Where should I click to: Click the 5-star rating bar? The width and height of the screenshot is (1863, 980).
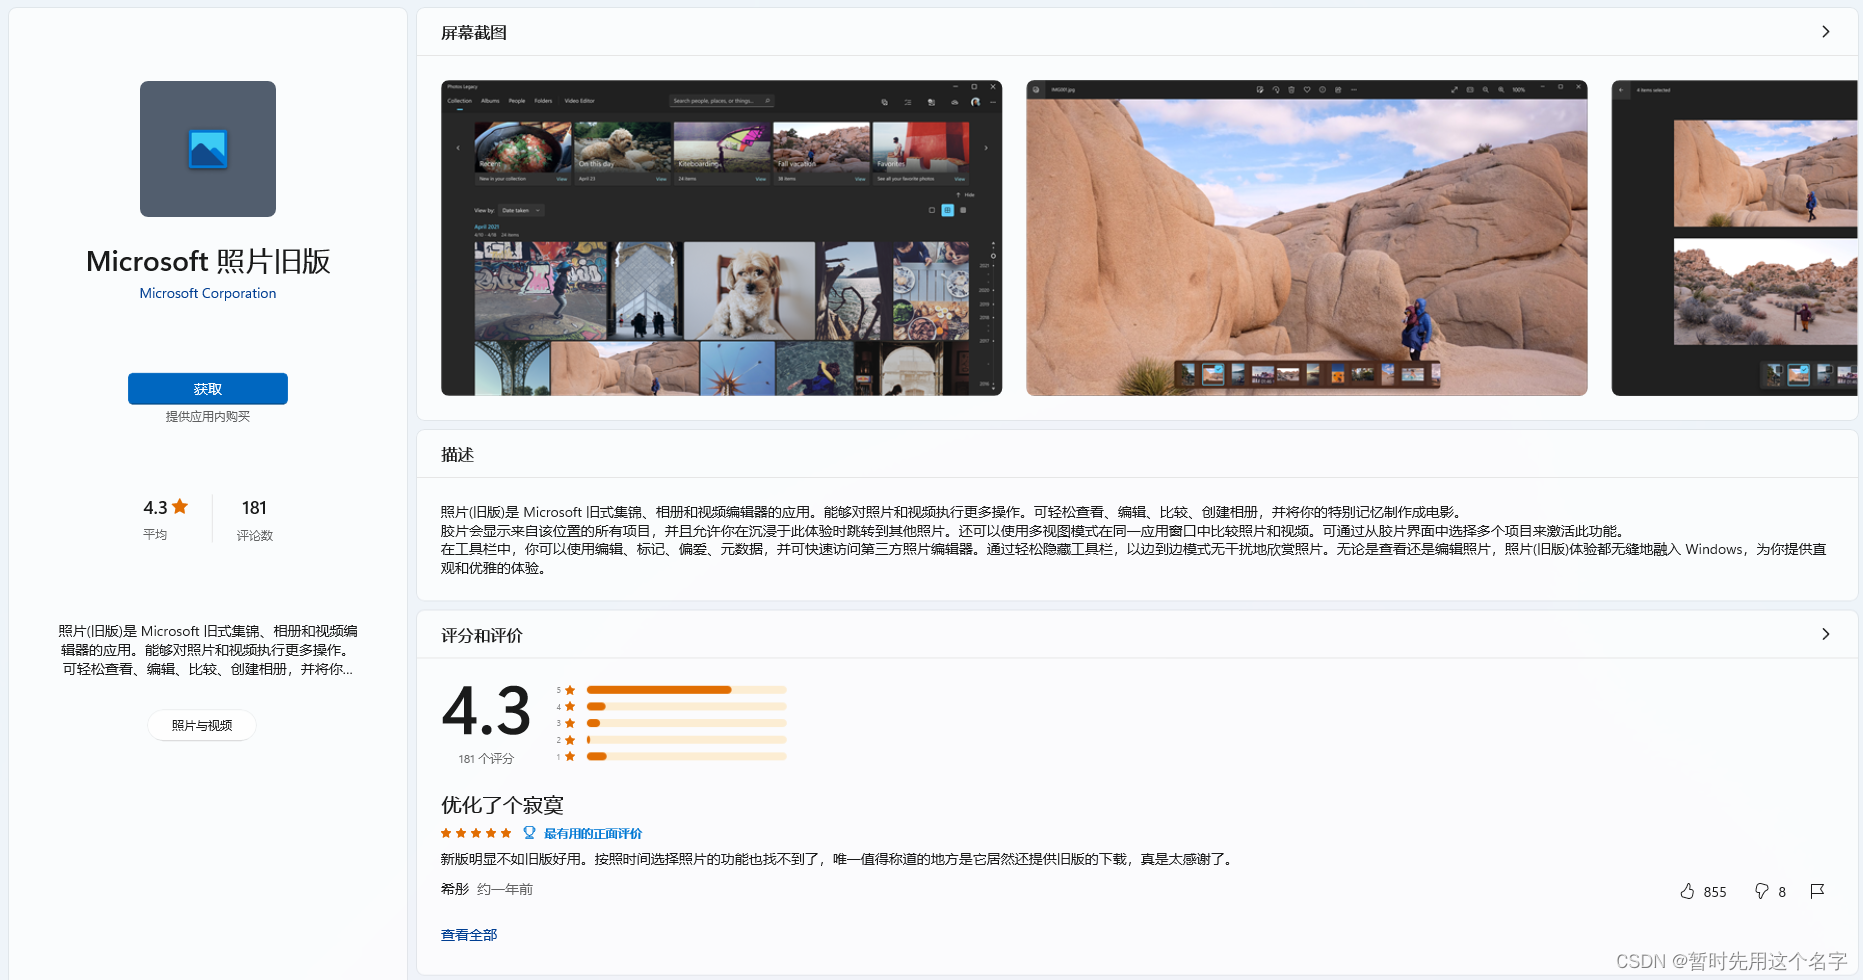click(x=686, y=690)
